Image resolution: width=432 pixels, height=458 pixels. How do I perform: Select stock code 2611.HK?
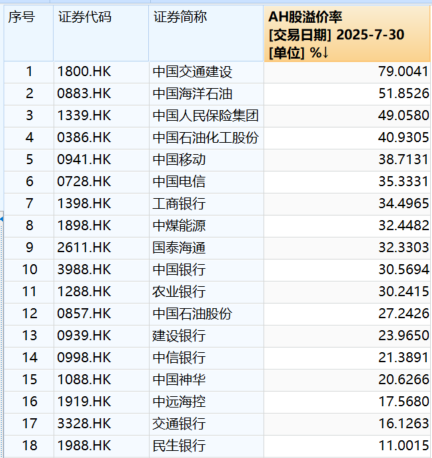coord(84,247)
